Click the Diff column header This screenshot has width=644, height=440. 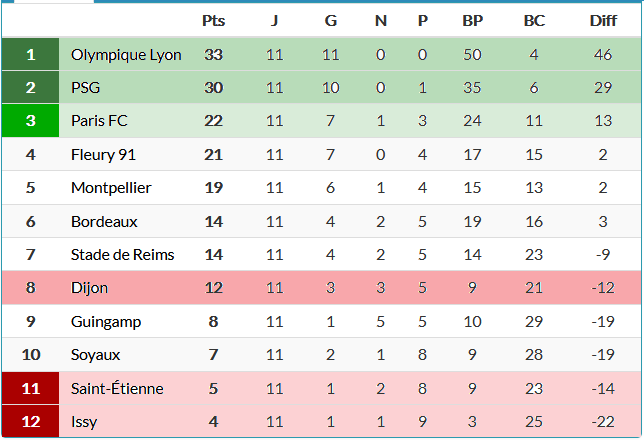pos(603,20)
